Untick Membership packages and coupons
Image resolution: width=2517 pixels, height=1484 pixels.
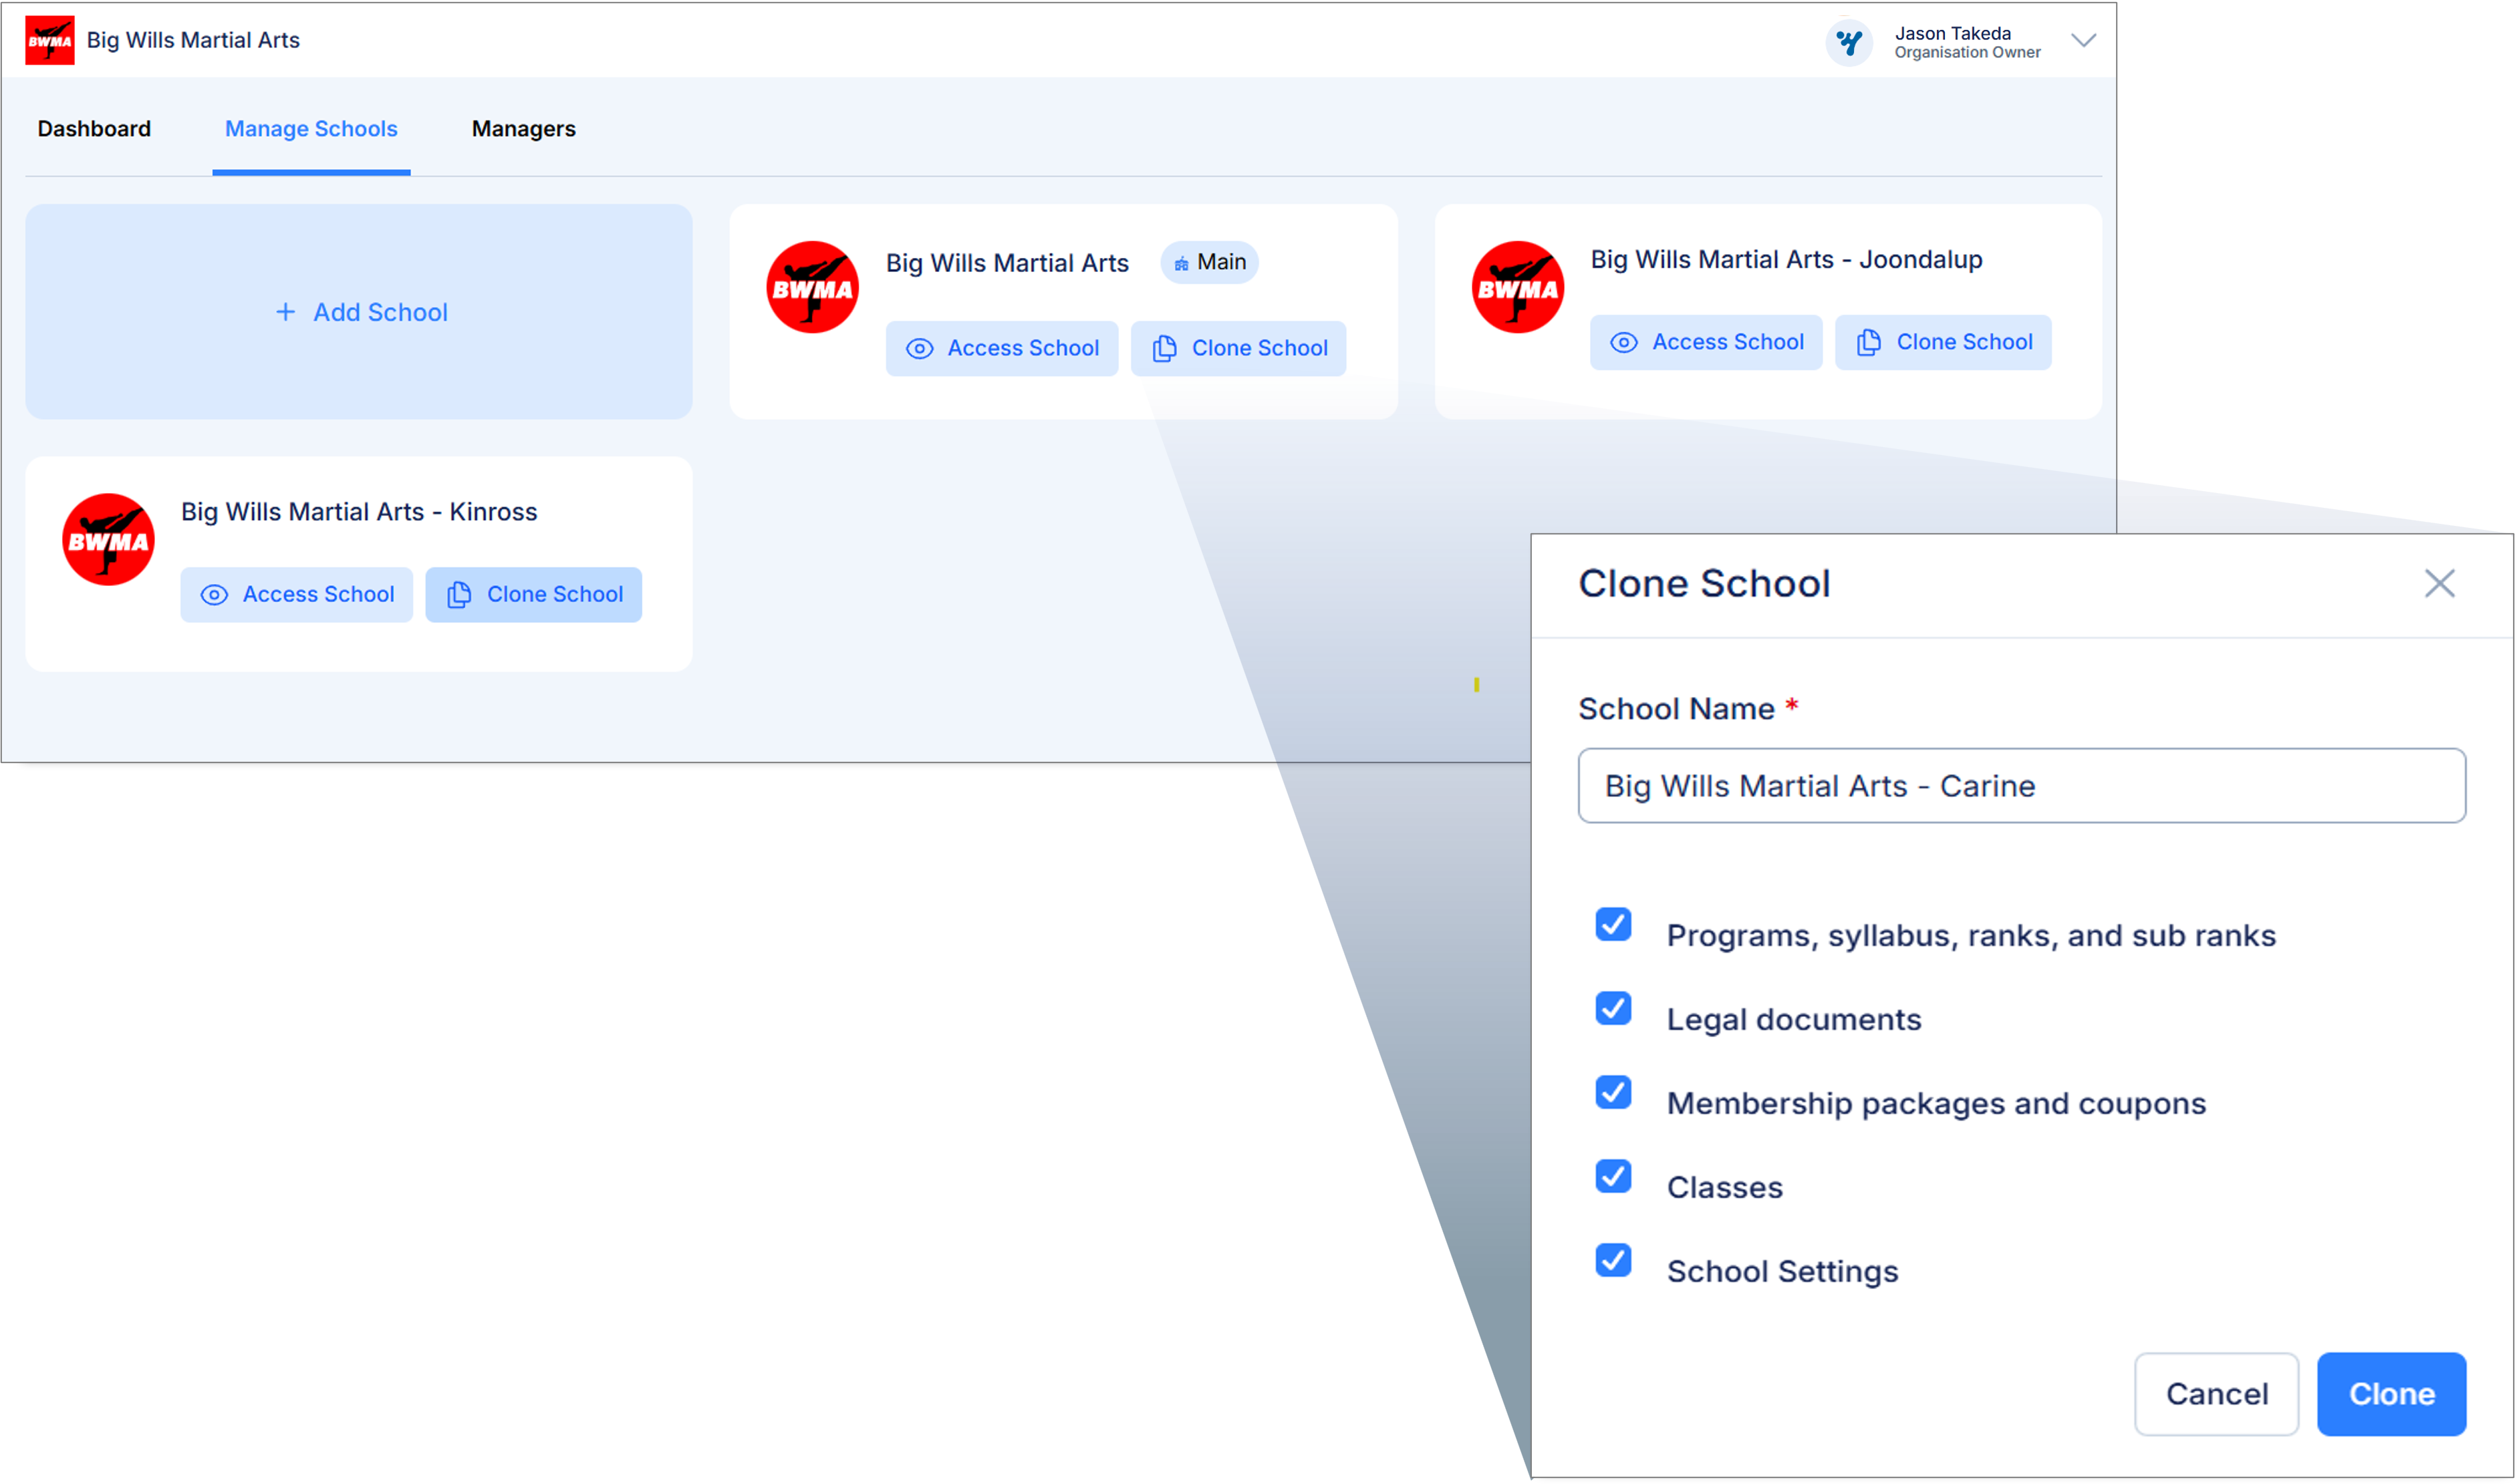point(1613,1092)
